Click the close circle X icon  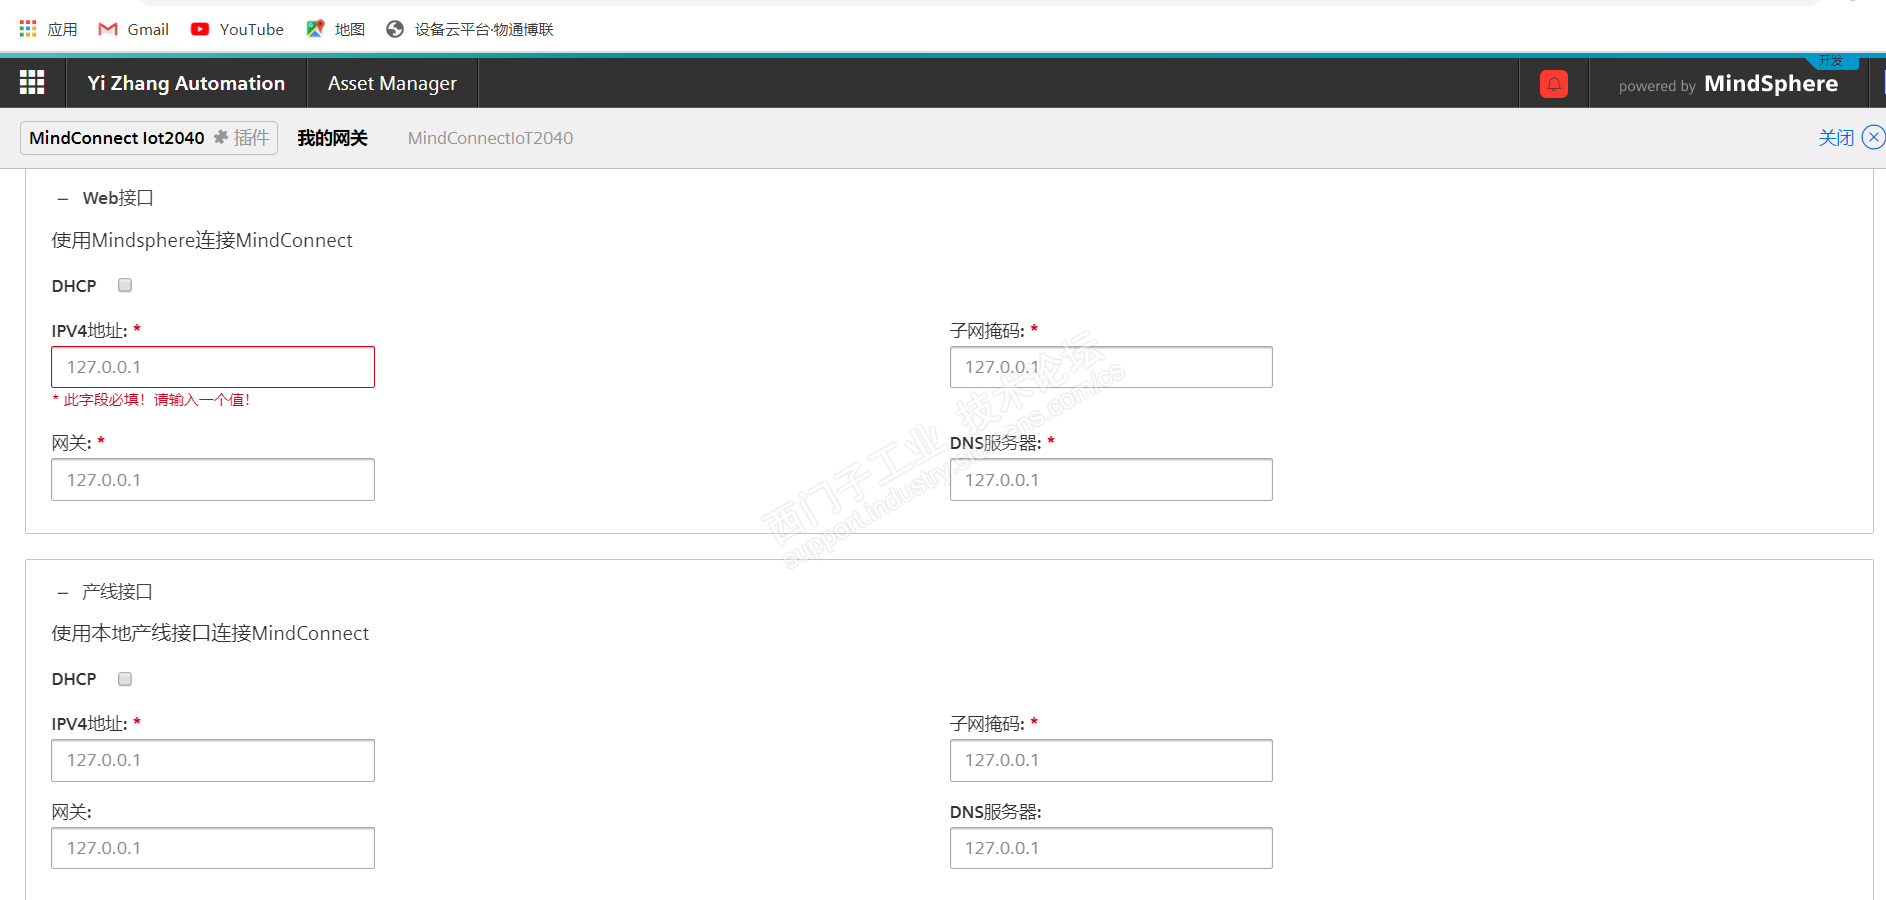[x=1874, y=137]
